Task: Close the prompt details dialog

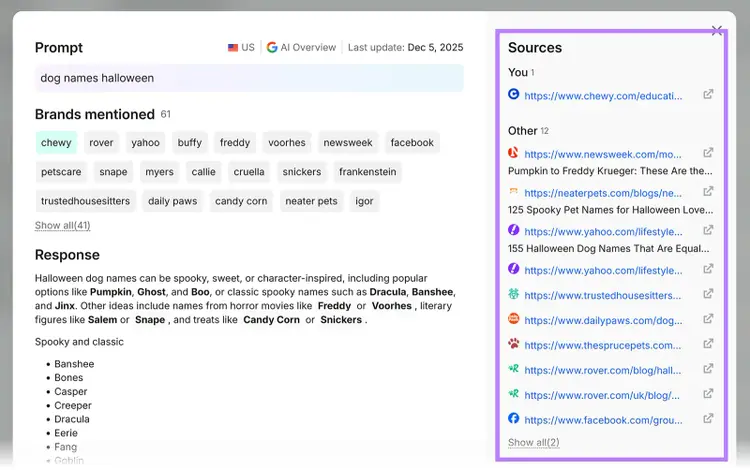Action: click(x=717, y=31)
